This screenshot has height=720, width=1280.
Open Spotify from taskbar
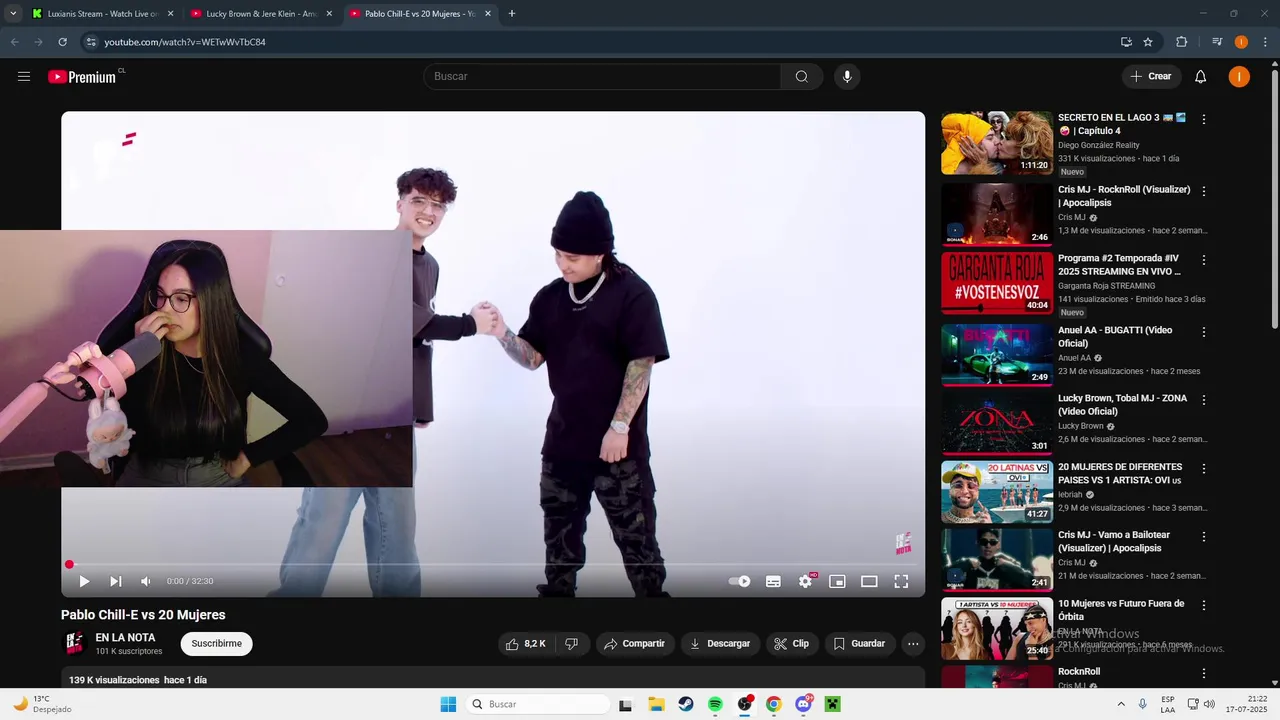[715, 704]
